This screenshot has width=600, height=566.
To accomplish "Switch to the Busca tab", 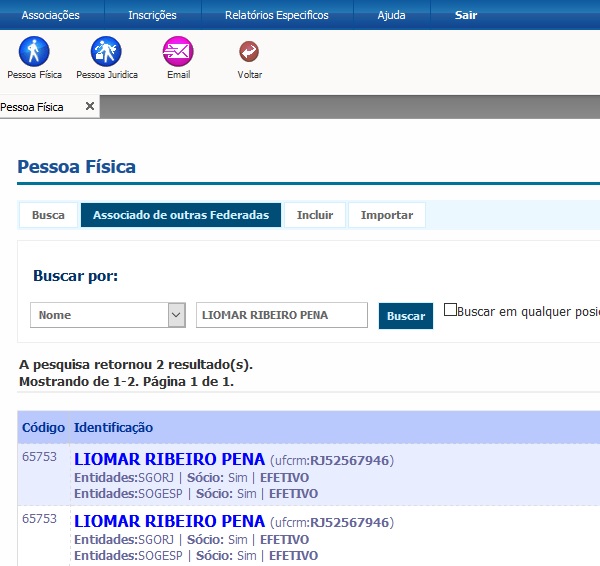I will 48,215.
